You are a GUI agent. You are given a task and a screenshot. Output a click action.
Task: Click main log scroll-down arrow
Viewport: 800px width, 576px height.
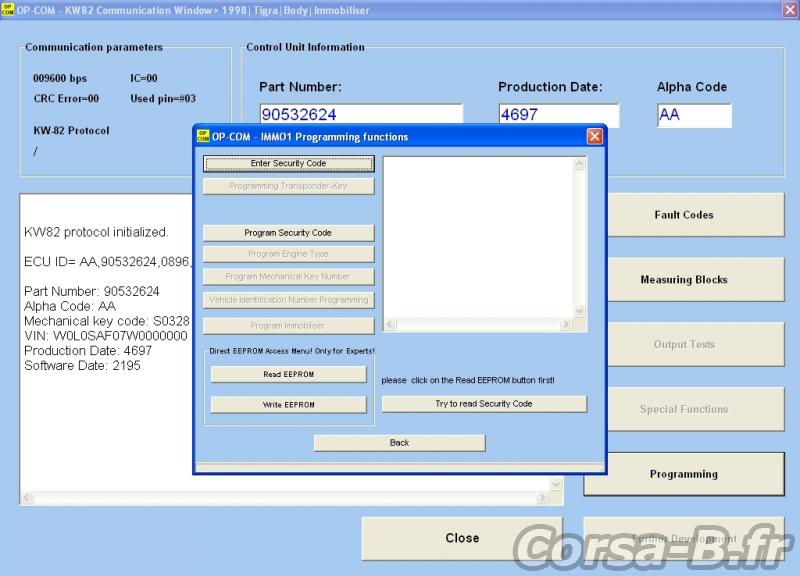pos(556,485)
